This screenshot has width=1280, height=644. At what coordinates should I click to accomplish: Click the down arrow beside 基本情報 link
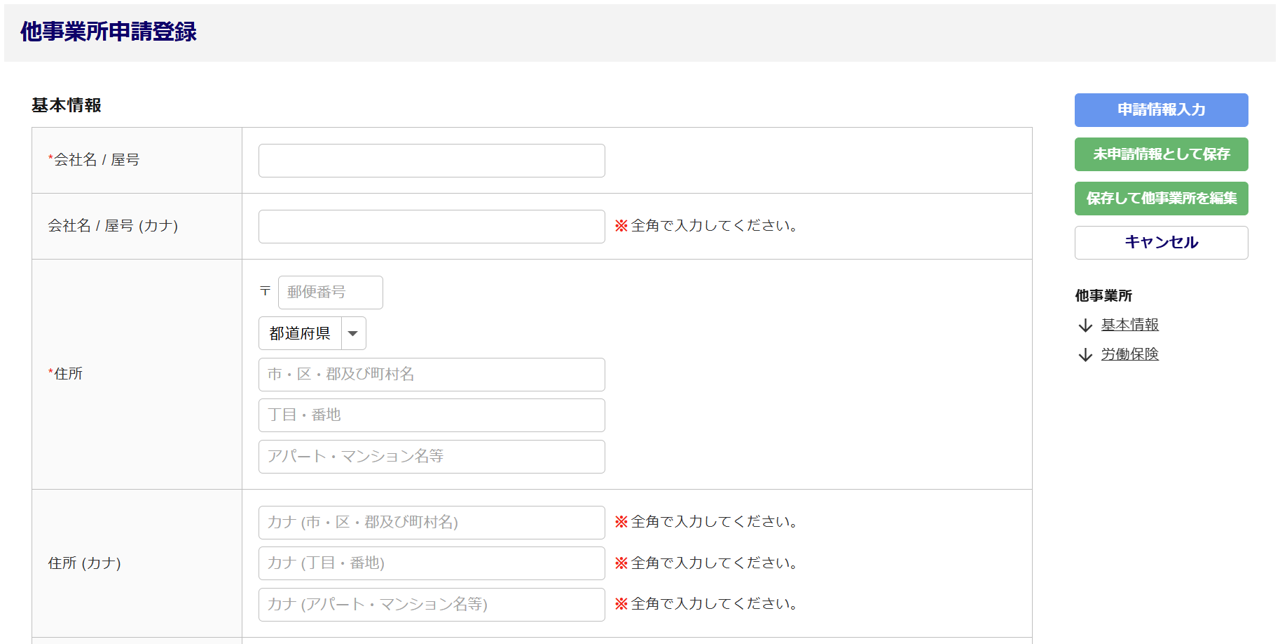(1085, 326)
